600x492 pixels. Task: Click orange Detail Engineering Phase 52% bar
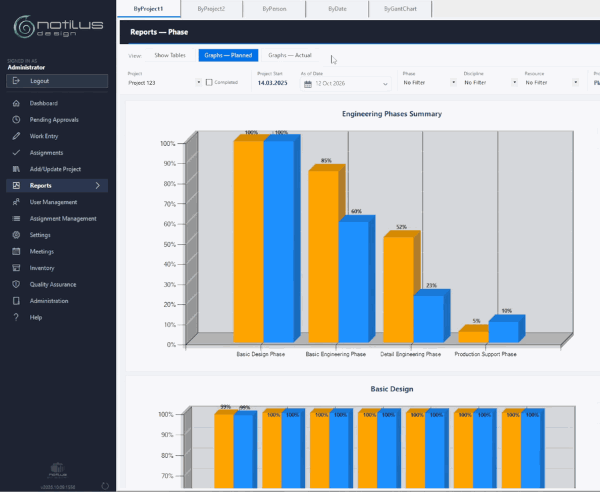click(399, 290)
